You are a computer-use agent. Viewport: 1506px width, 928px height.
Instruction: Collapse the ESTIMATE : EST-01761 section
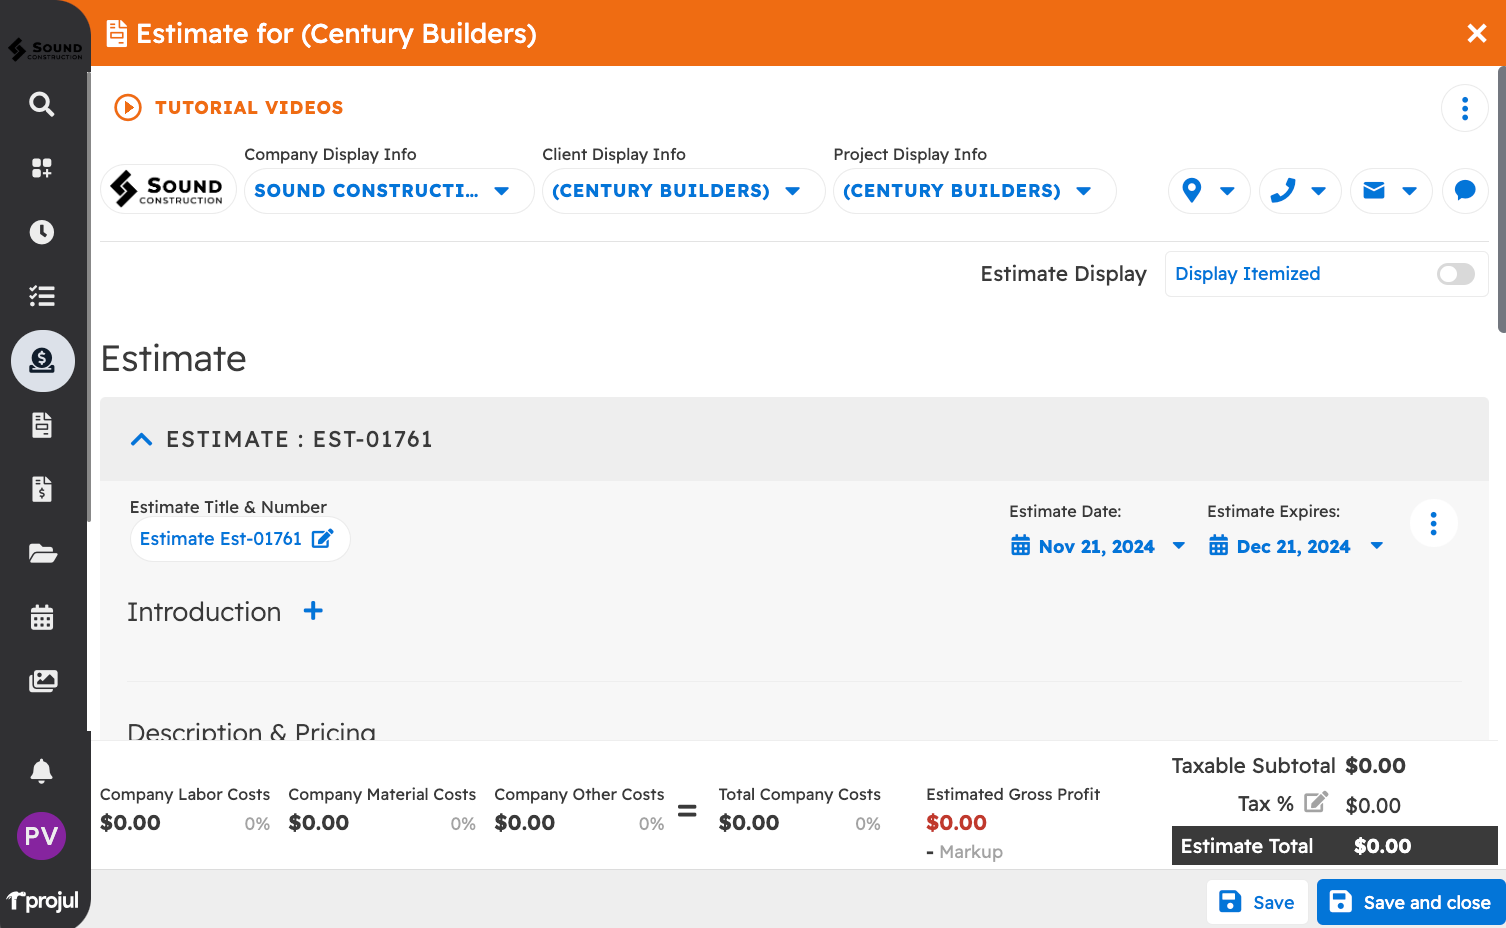141,439
